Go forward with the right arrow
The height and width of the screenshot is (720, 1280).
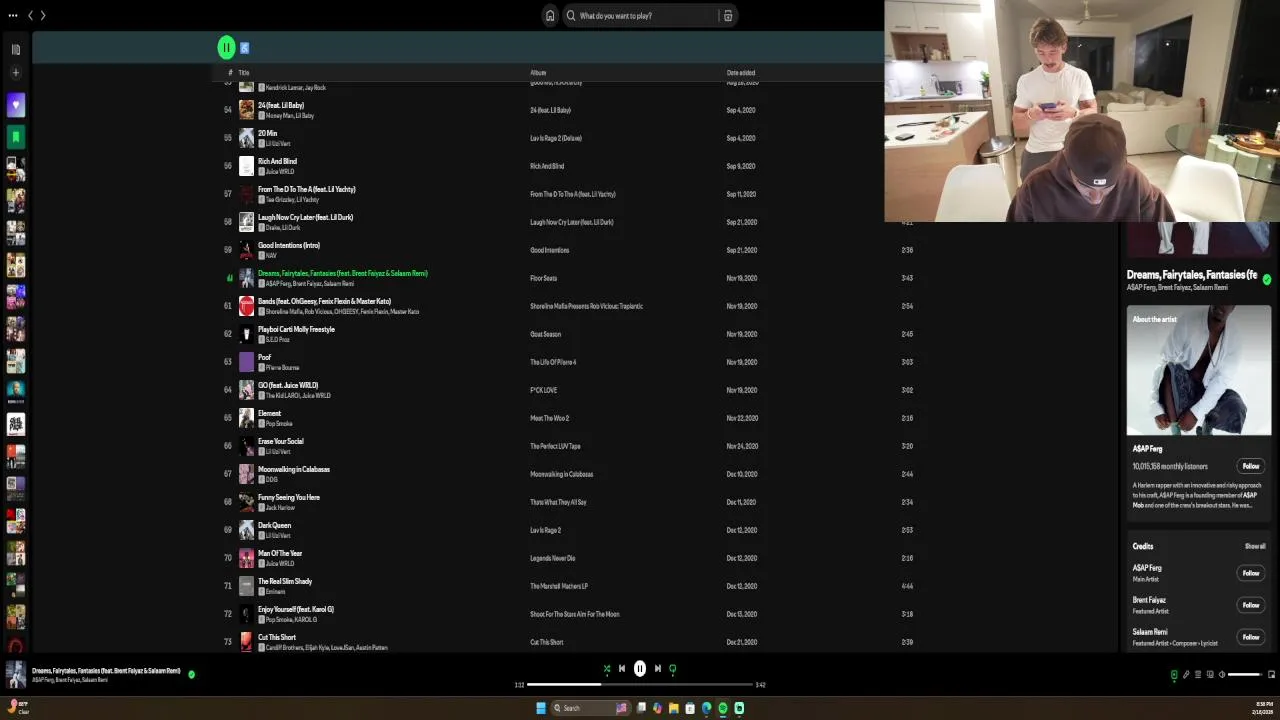(x=43, y=15)
